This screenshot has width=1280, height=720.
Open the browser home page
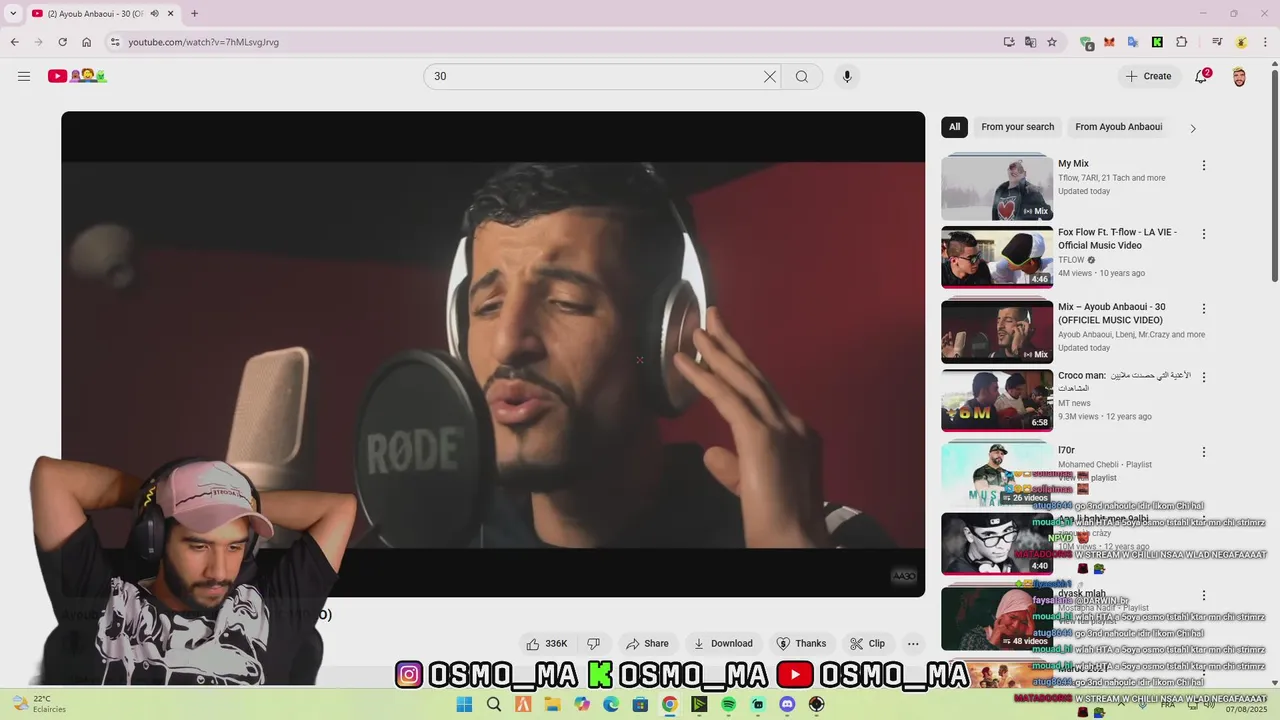pyautogui.click(x=87, y=42)
